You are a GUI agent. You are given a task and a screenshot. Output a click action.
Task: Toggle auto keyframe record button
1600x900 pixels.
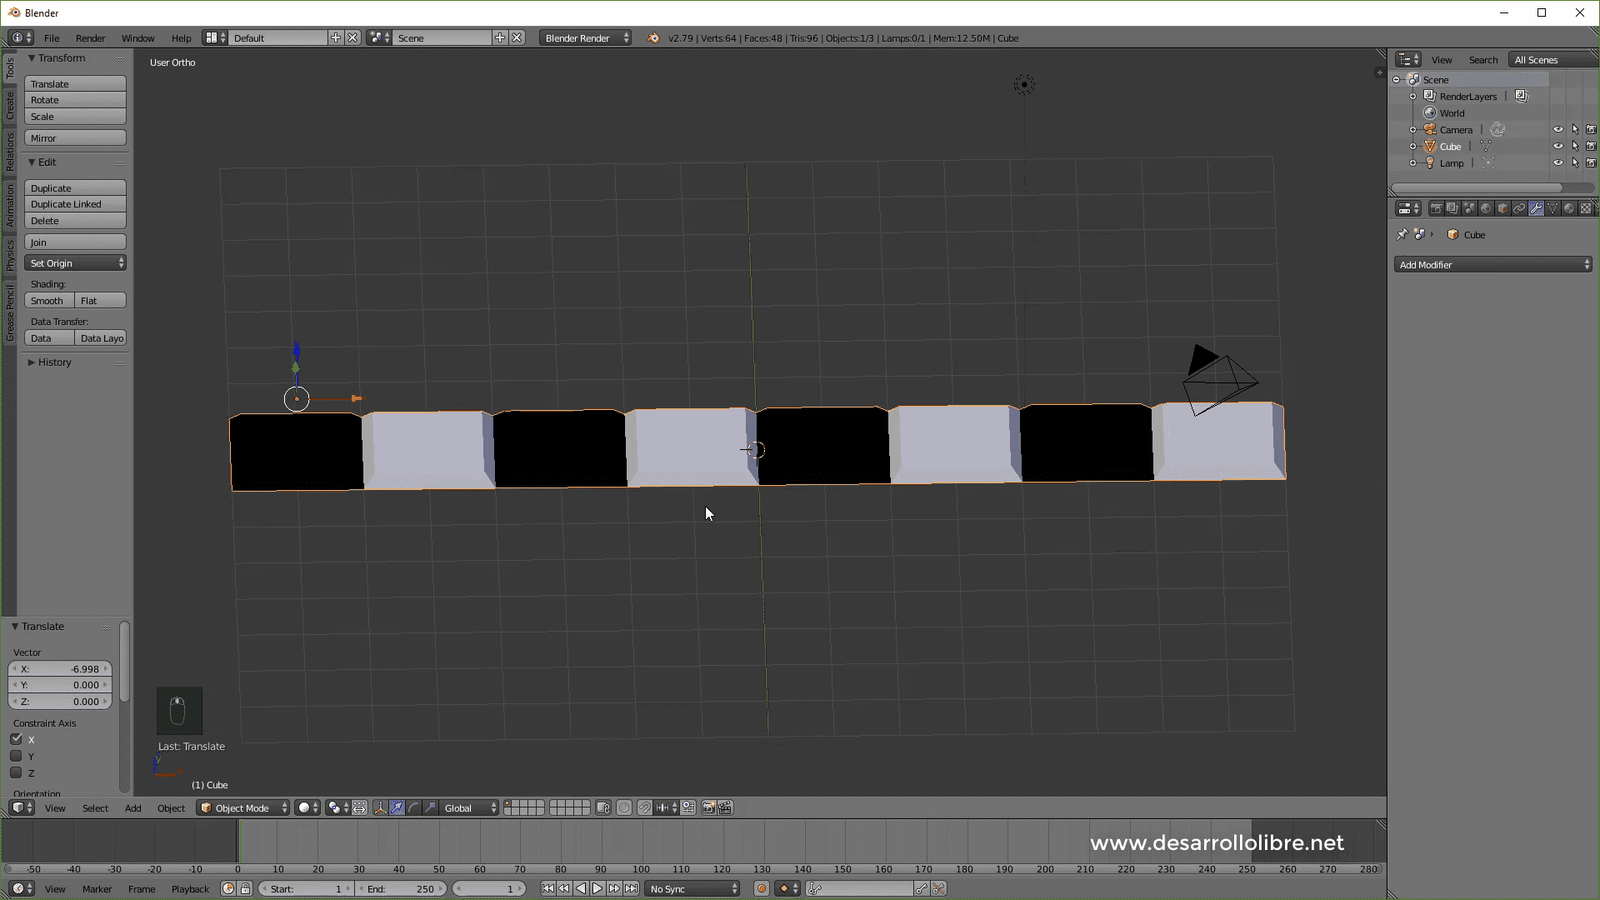tap(761, 889)
